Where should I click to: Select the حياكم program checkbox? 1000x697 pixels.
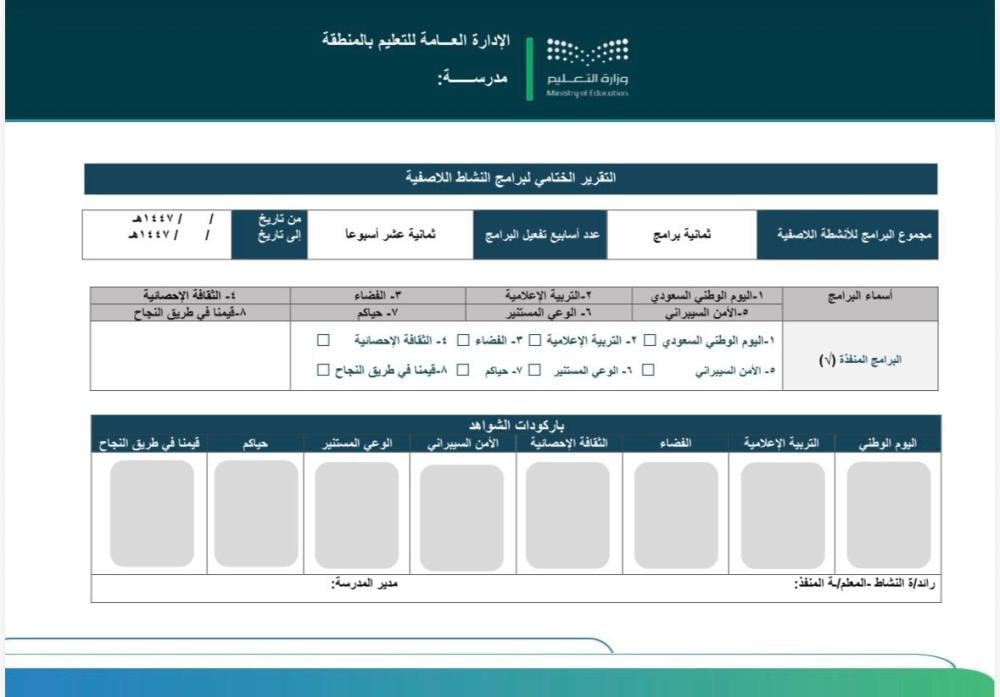tap(462, 371)
